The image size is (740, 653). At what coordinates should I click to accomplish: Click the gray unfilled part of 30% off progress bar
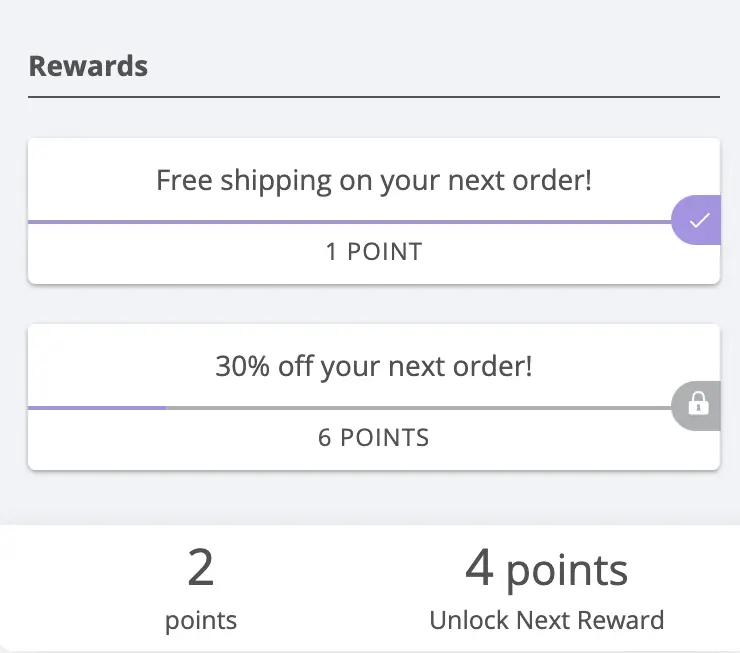click(x=420, y=408)
